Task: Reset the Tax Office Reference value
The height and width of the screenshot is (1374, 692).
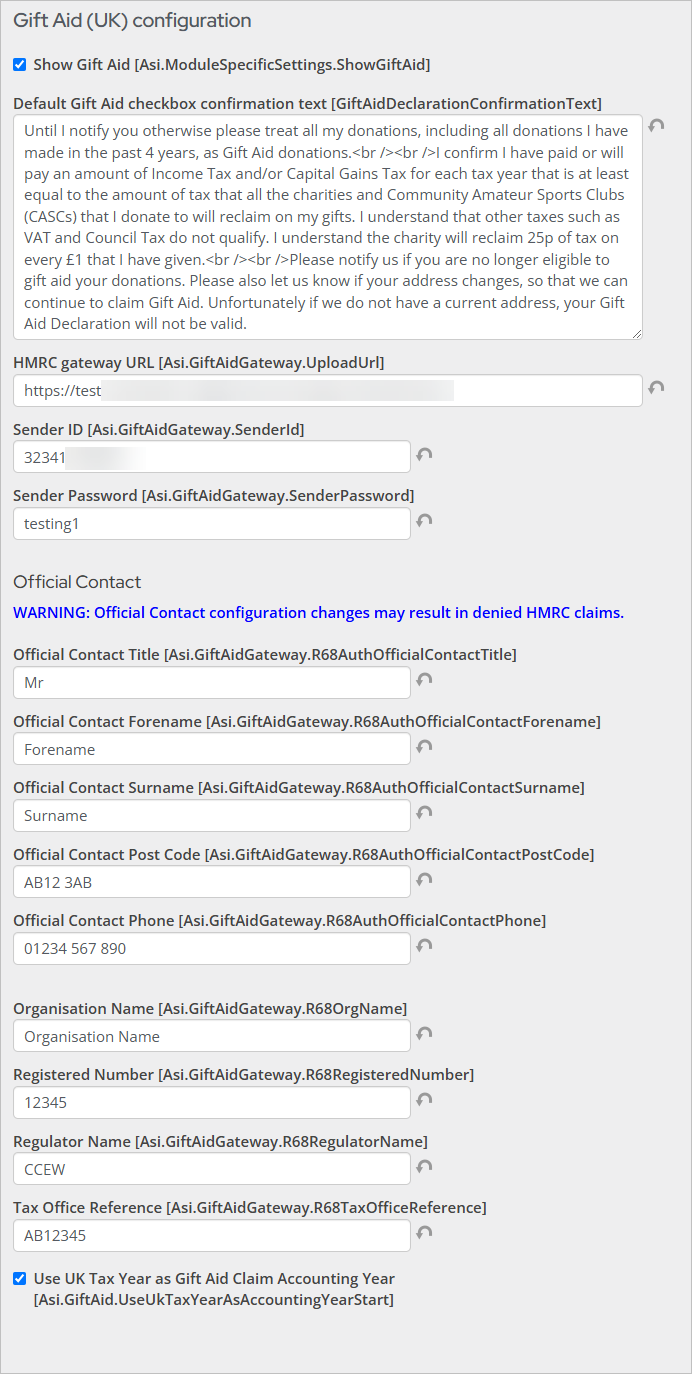Action: [424, 1233]
